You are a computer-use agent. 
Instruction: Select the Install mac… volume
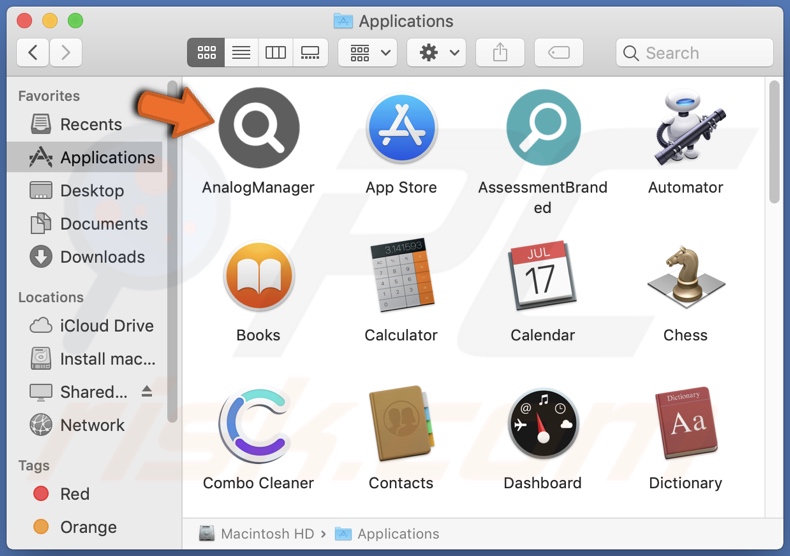click(x=85, y=359)
